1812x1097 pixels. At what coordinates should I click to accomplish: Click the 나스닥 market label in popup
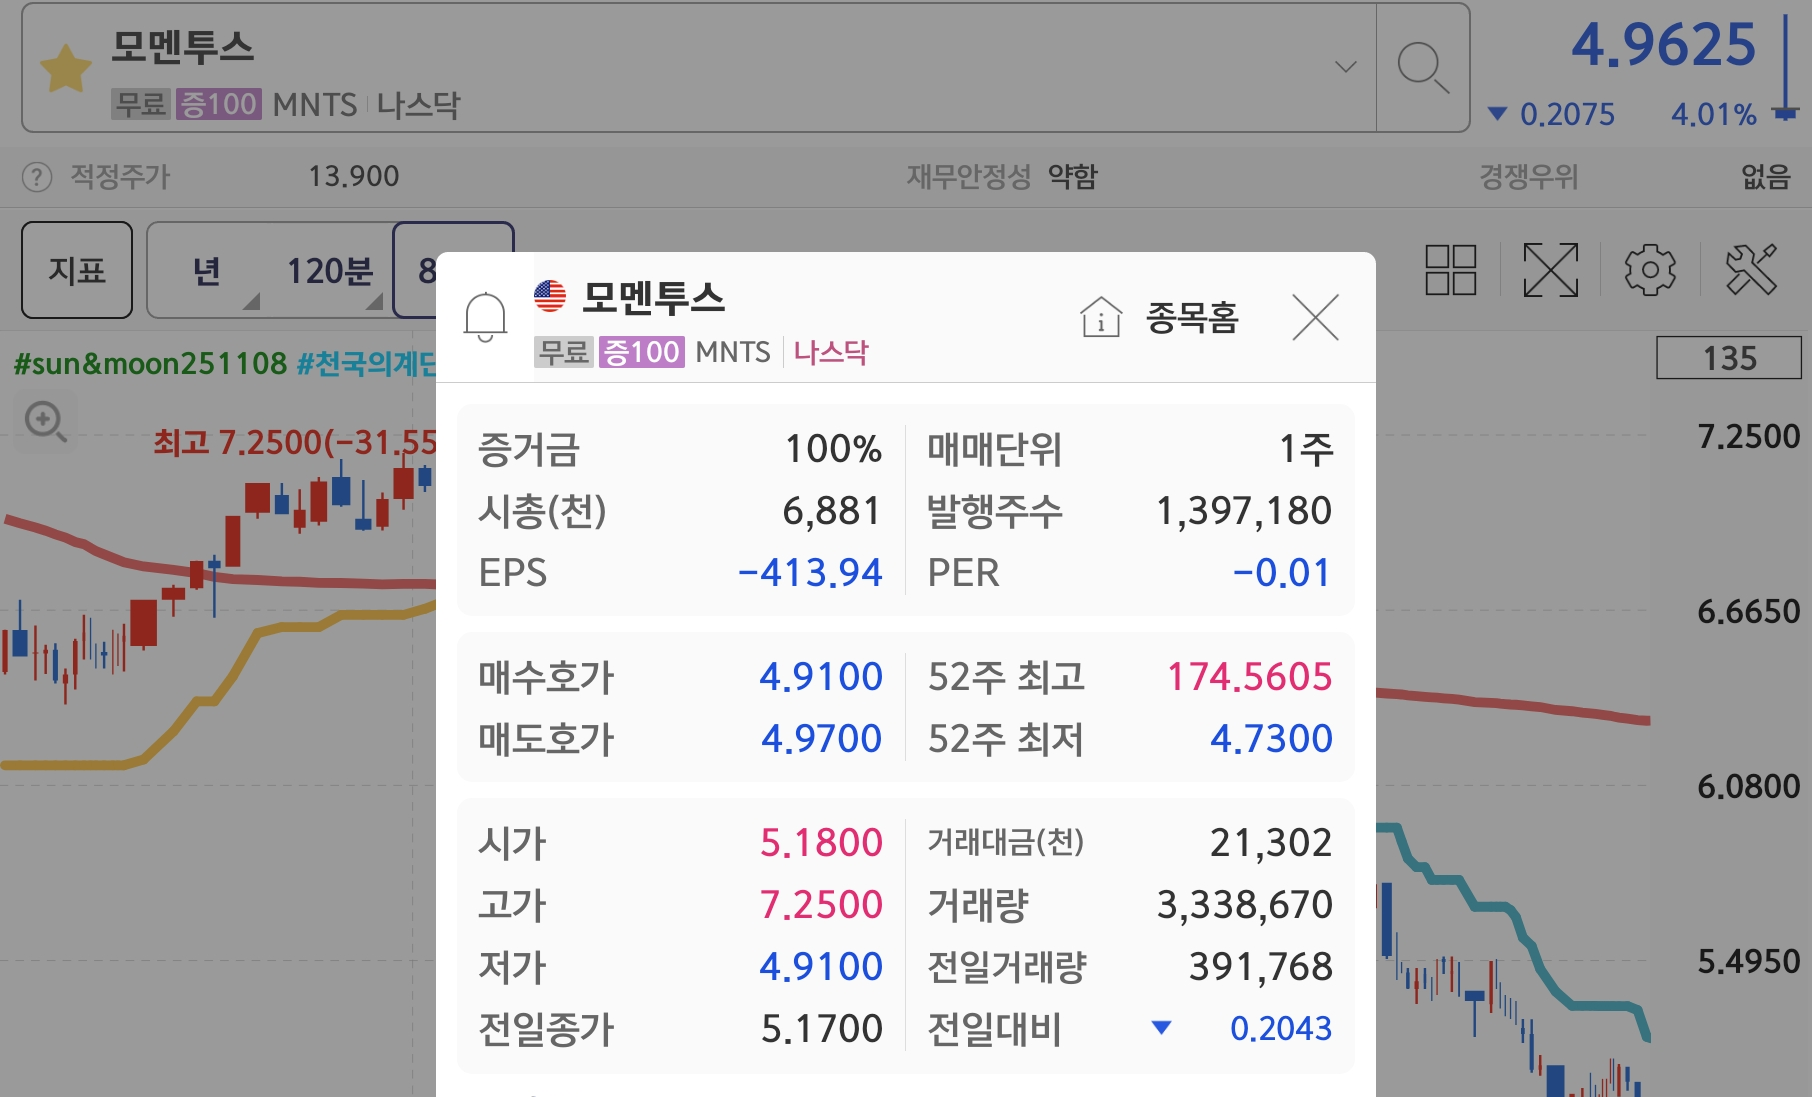coord(831,352)
